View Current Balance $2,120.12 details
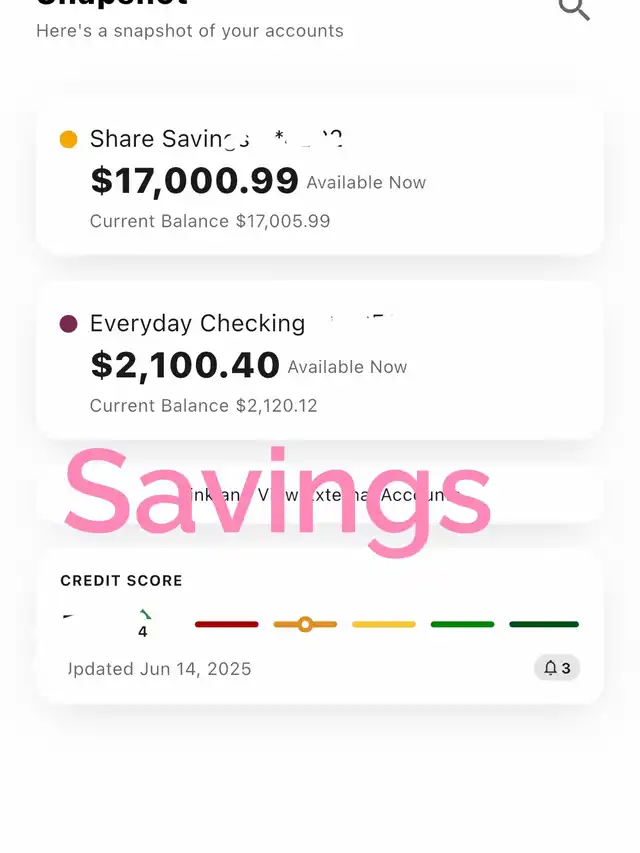Image resolution: width=640 pixels, height=853 pixels. (x=204, y=405)
